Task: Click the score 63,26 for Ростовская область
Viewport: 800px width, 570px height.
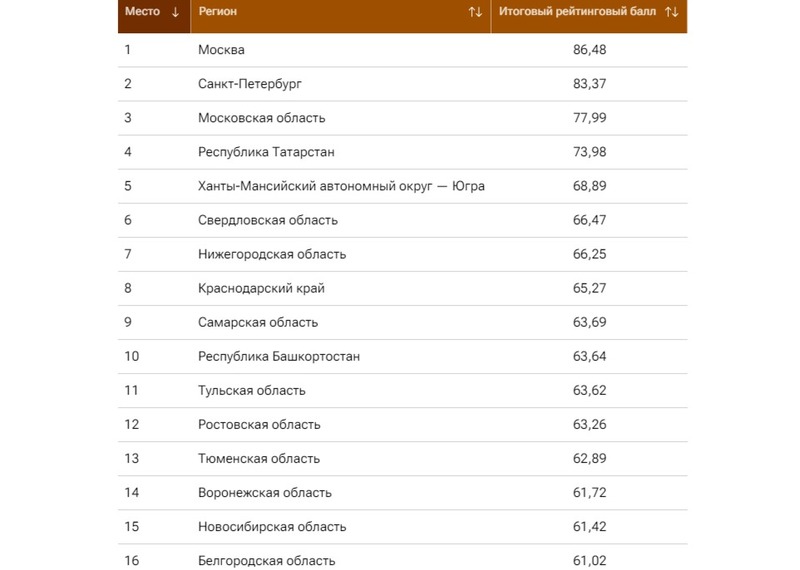Action: (589, 425)
